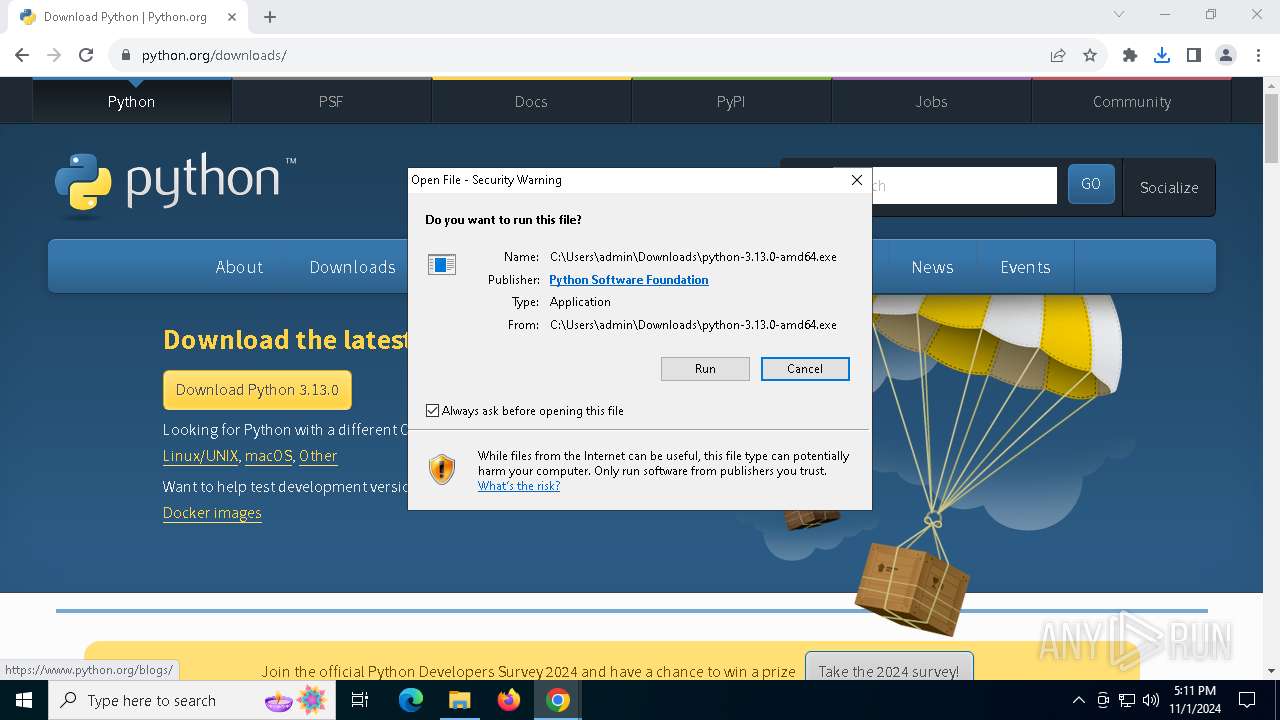Click the taskbar search box
1280x720 pixels.
[x=193, y=700]
